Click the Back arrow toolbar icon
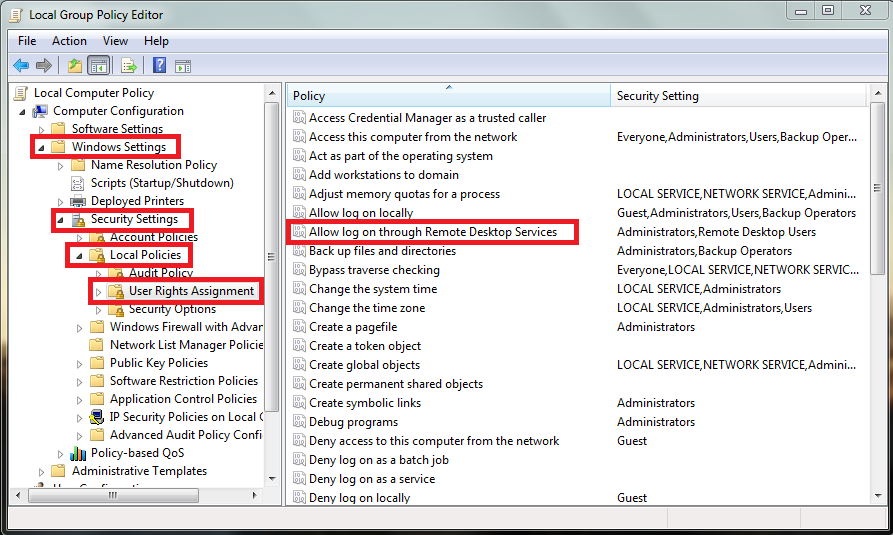The image size is (893, 535). [21, 66]
